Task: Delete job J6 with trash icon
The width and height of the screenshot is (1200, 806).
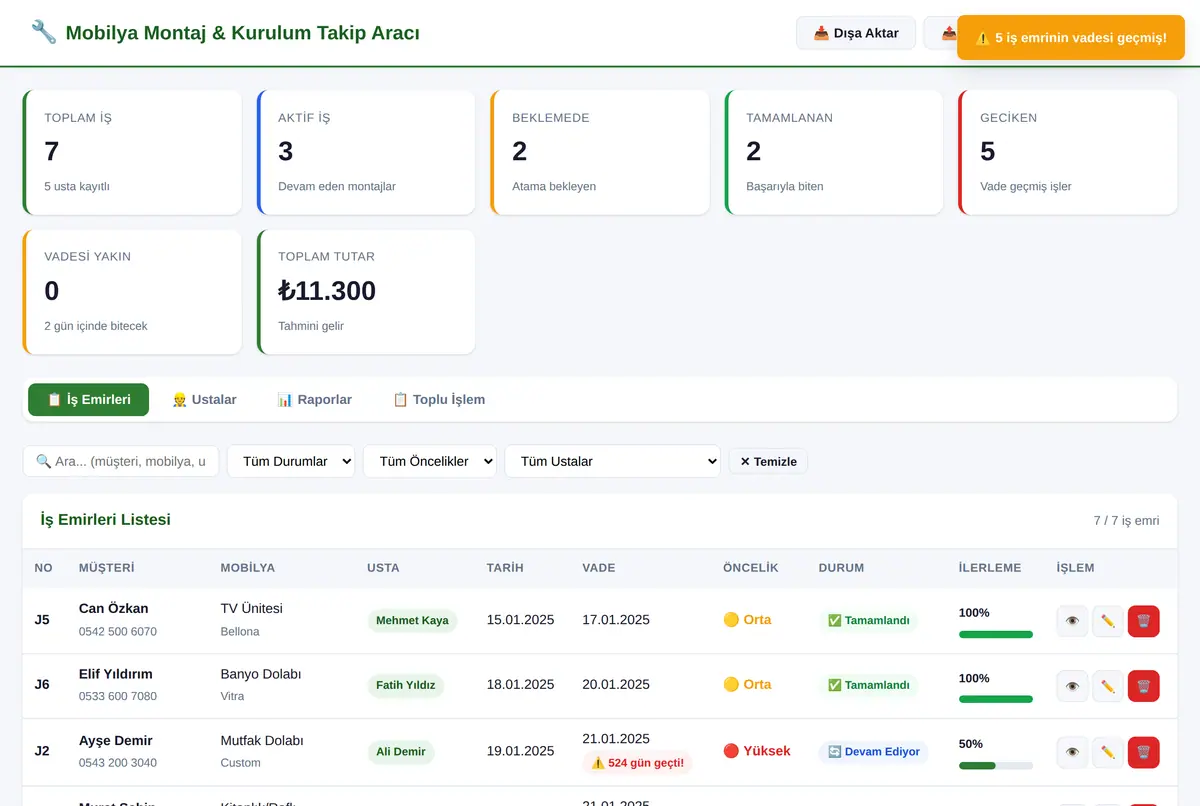Action: pyautogui.click(x=1144, y=686)
